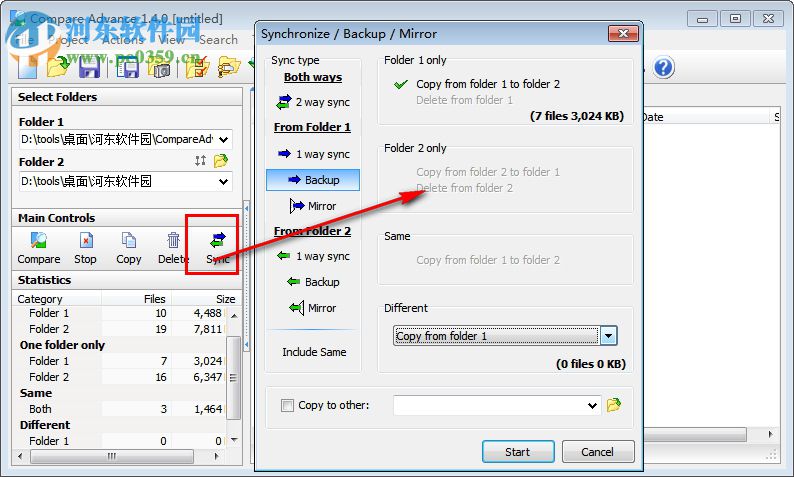Click the New project toolbar icon
The height and width of the screenshot is (477, 794).
click(x=27, y=67)
